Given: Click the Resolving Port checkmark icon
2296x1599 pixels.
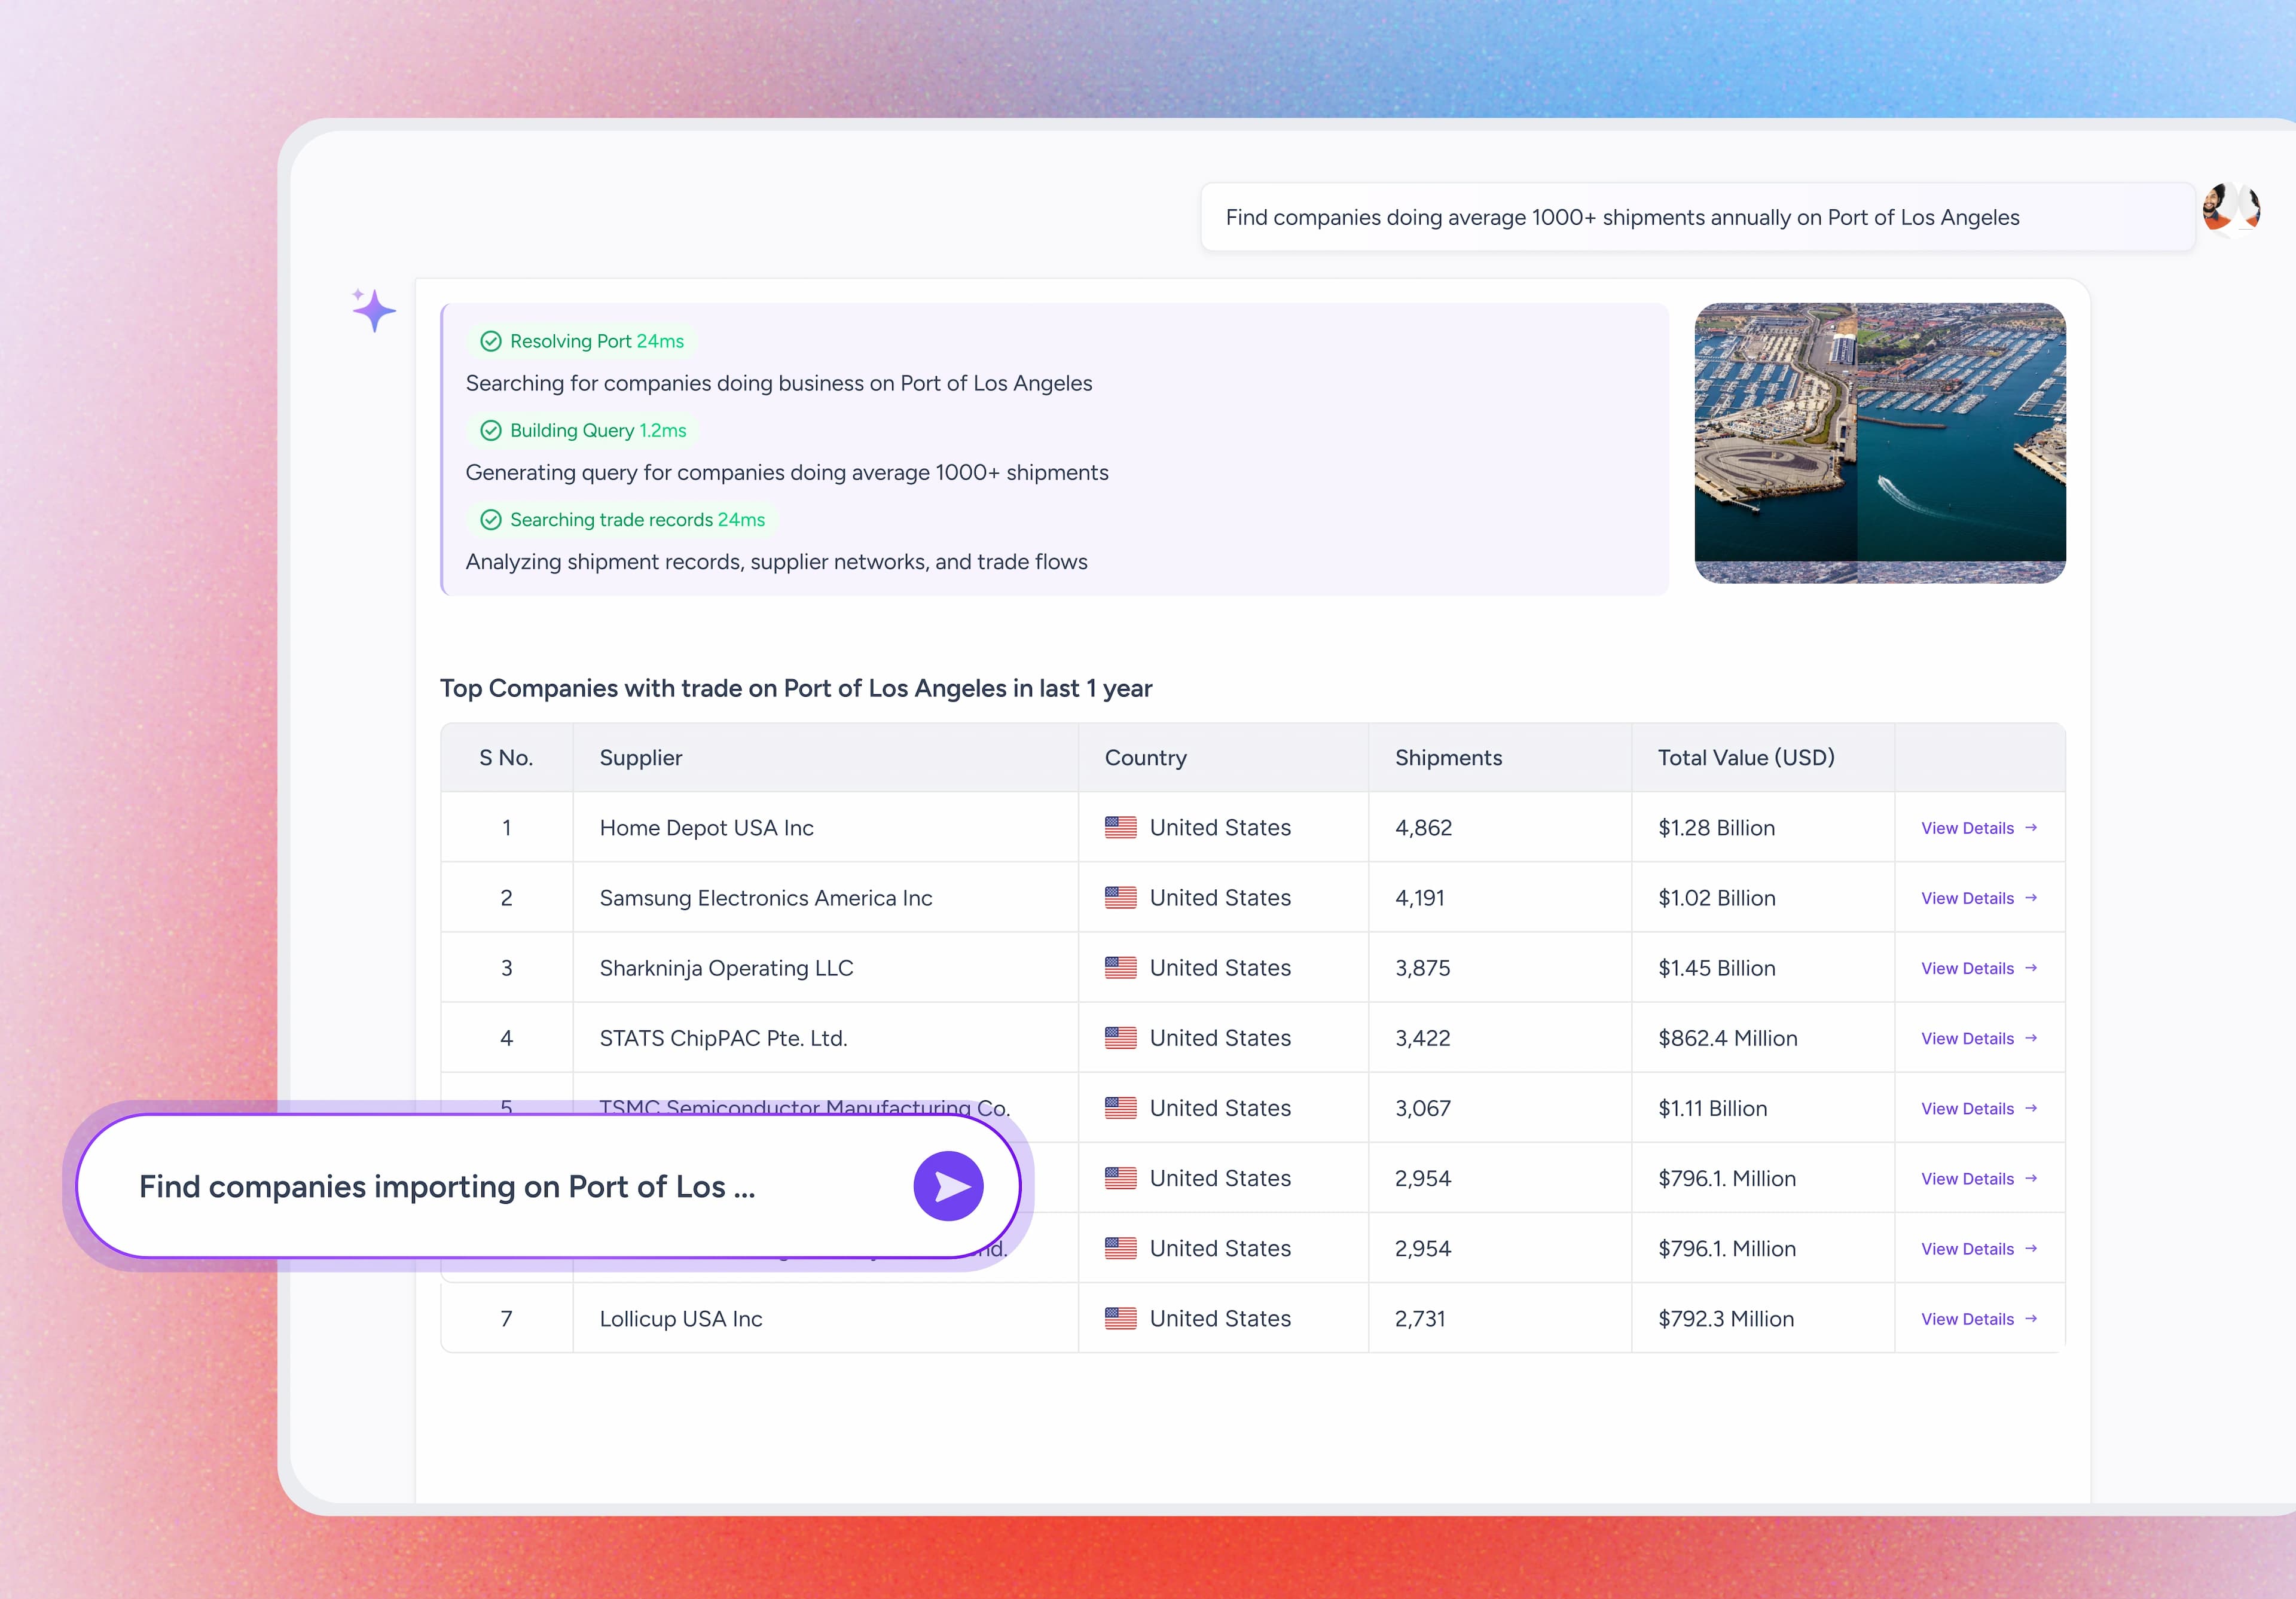Looking at the screenshot, I should tap(491, 341).
